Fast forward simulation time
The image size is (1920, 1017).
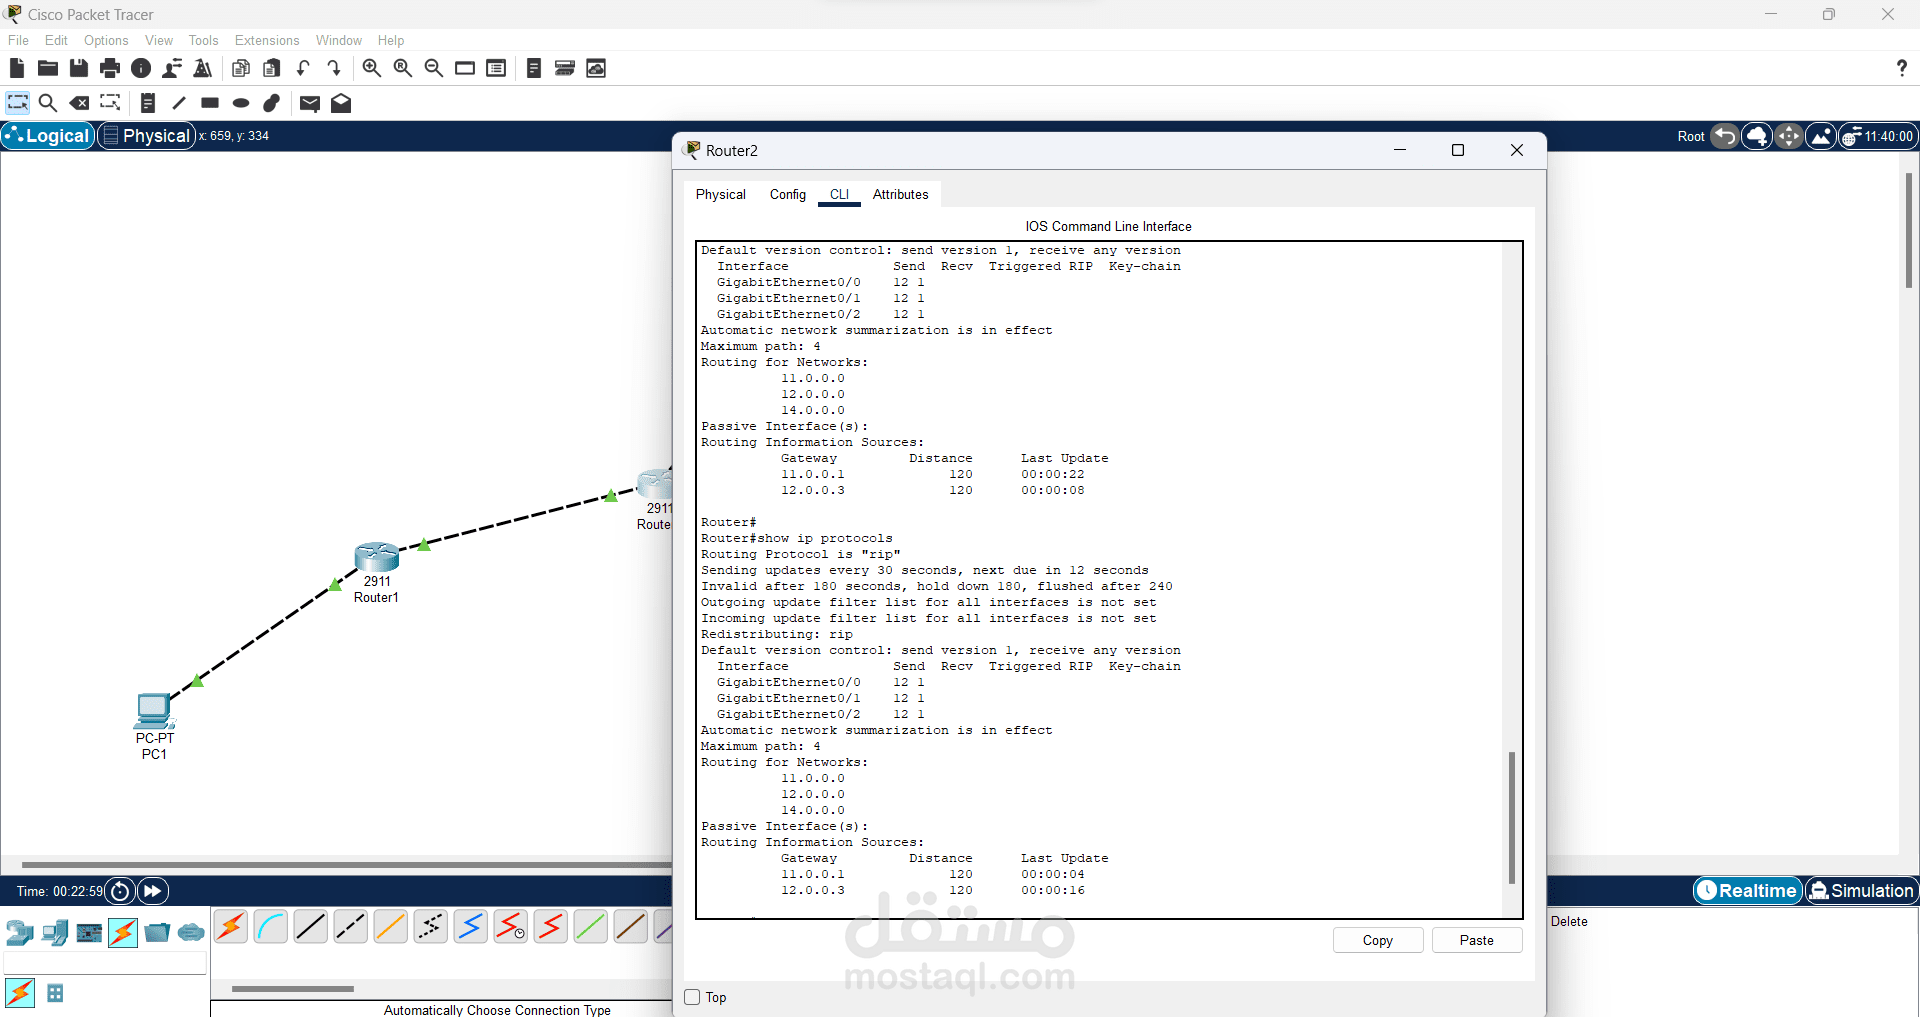pyautogui.click(x=153, y=891)
